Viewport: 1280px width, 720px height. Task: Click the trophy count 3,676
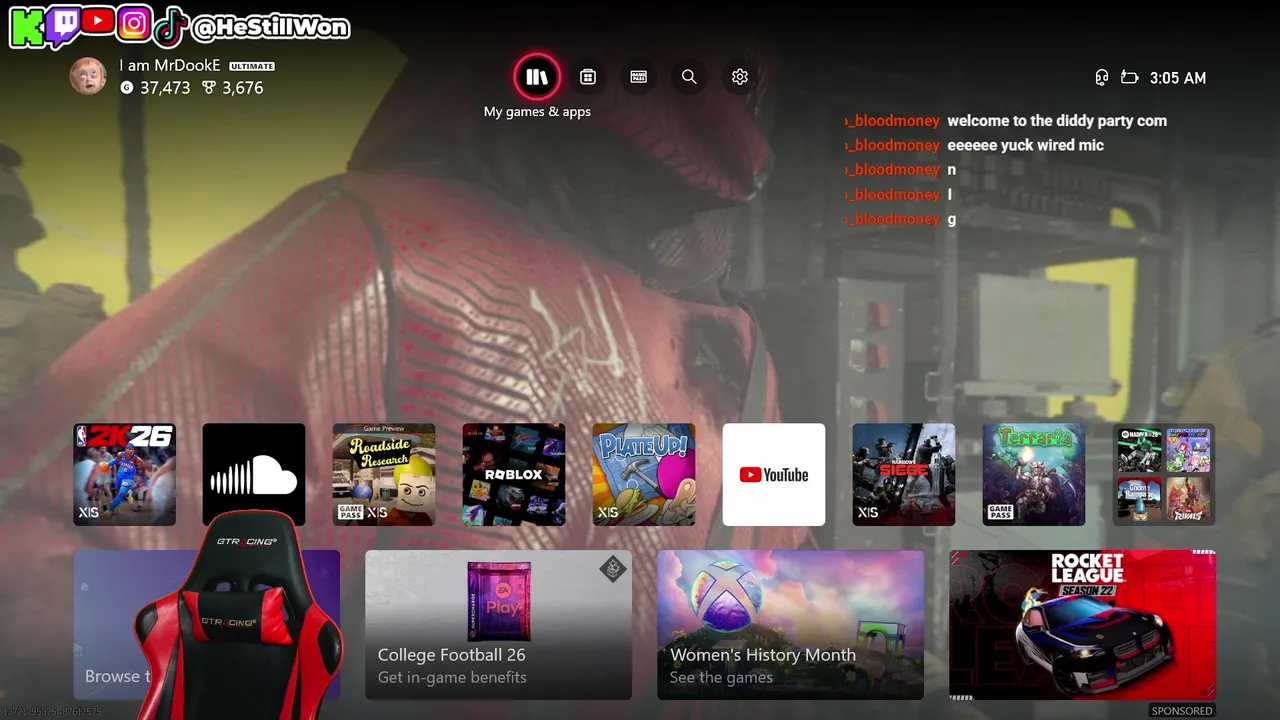(x=243, y=88)
